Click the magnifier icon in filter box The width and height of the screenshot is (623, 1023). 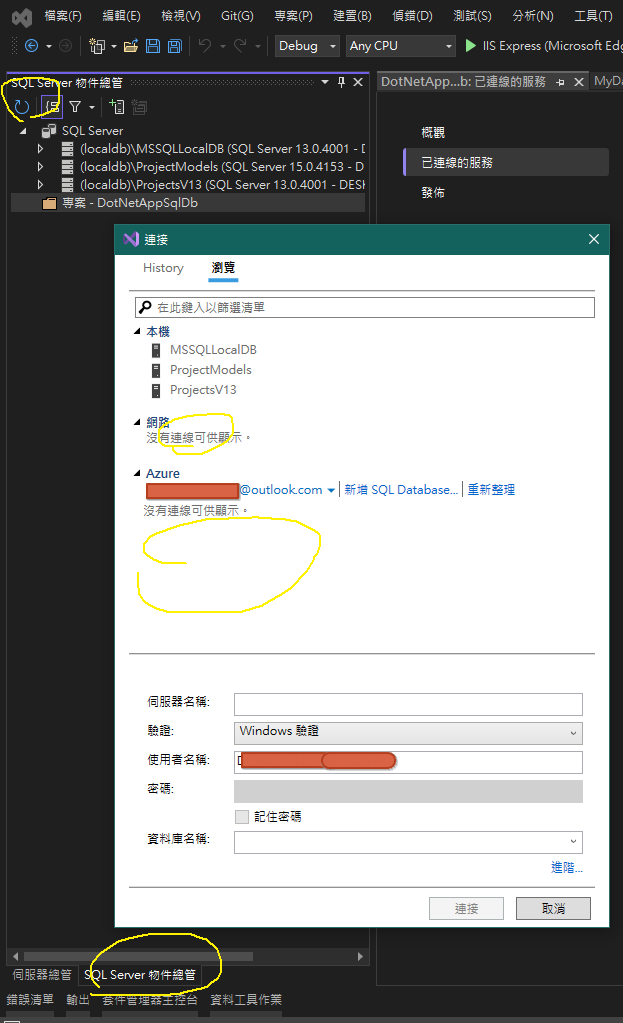[x=145, y=307]
